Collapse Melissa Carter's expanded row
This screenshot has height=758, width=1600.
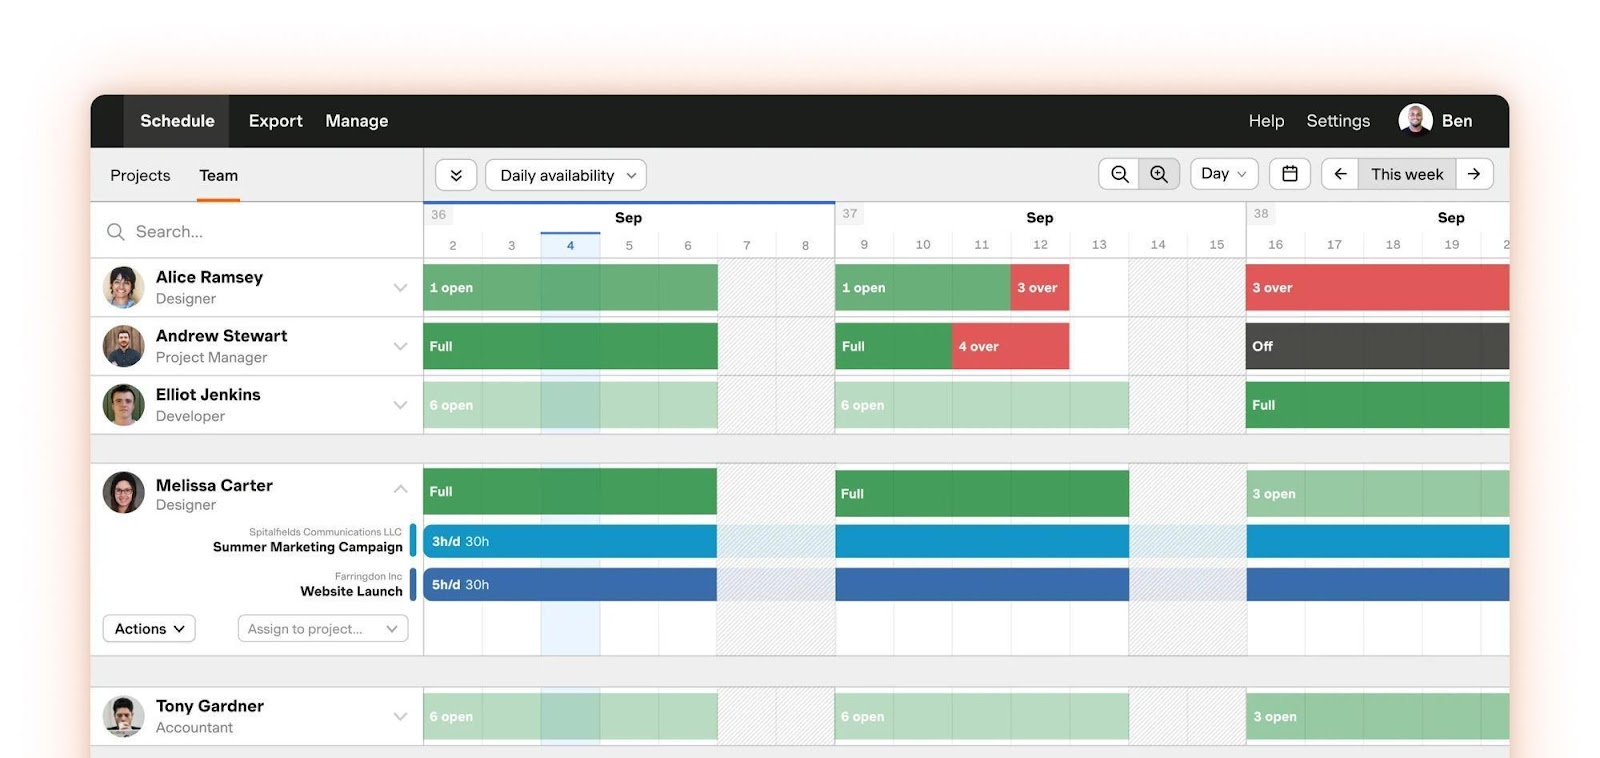[400, 489]
